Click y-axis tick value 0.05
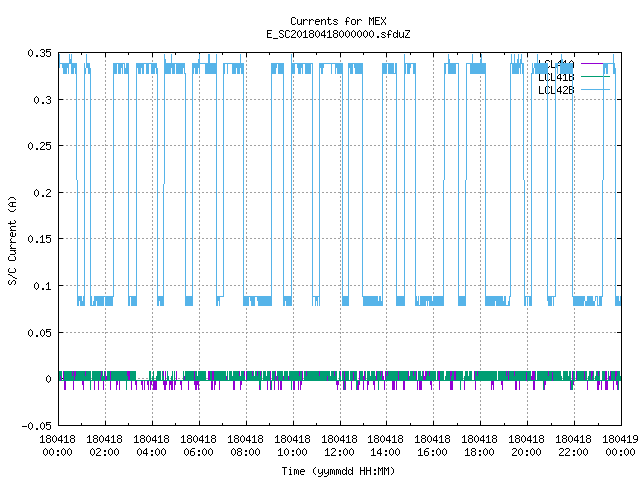 coord(40,333)
